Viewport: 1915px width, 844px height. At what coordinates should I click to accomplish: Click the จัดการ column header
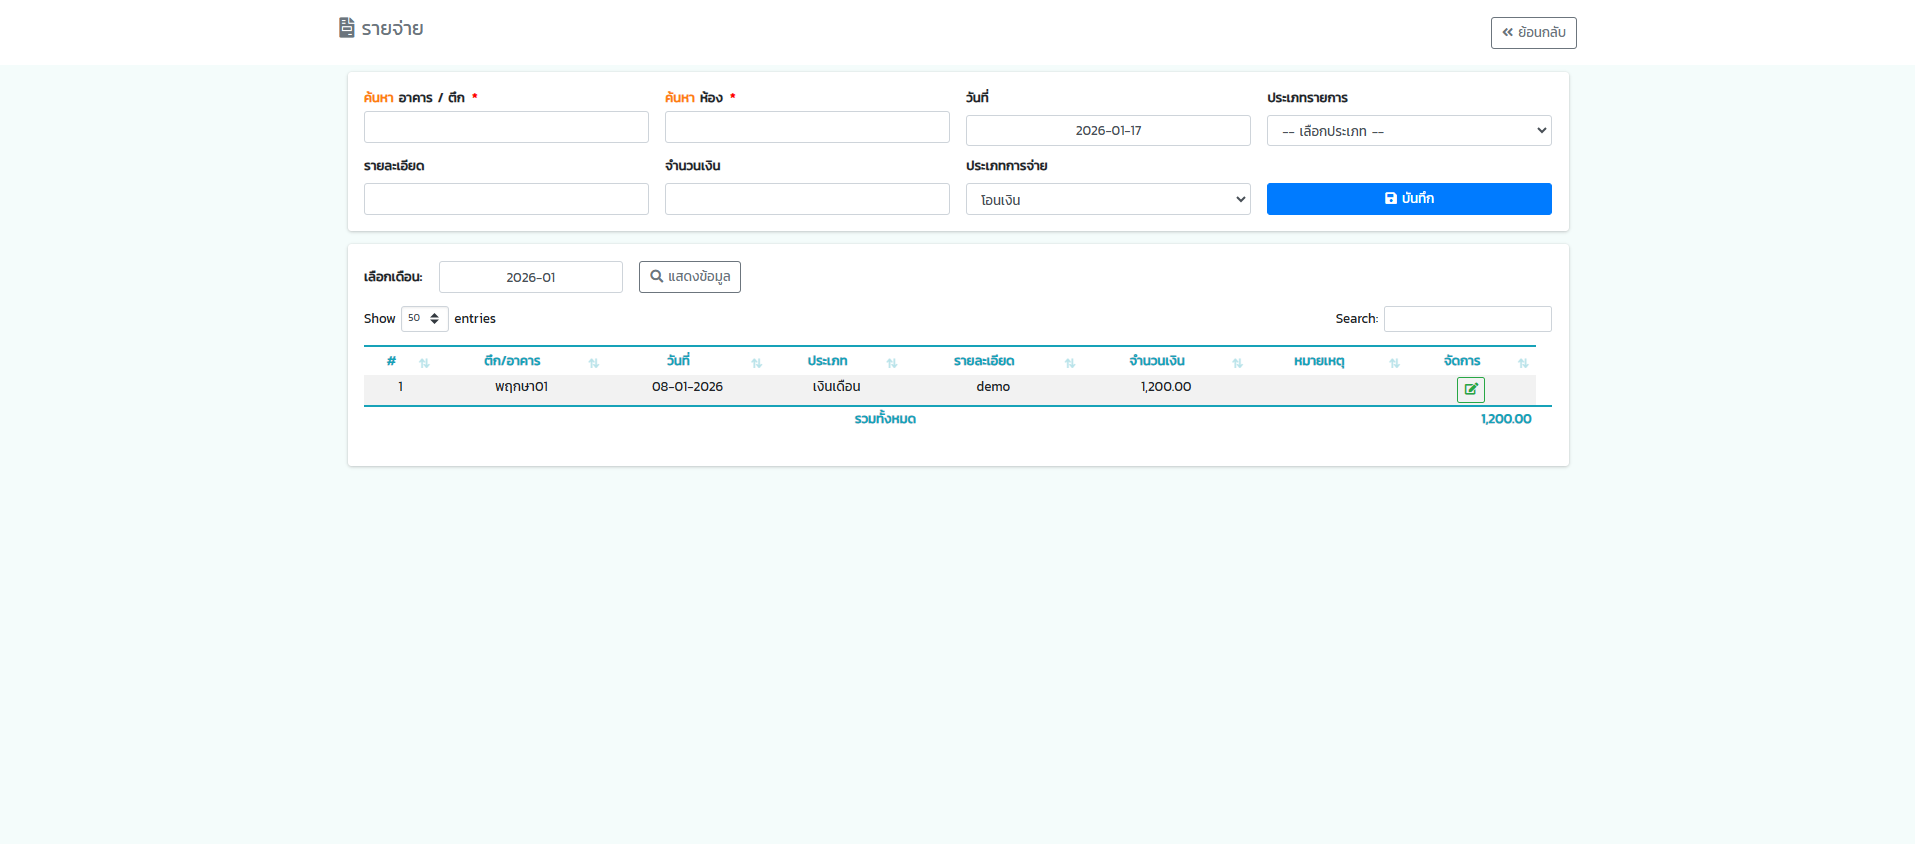click(1462, 361)
